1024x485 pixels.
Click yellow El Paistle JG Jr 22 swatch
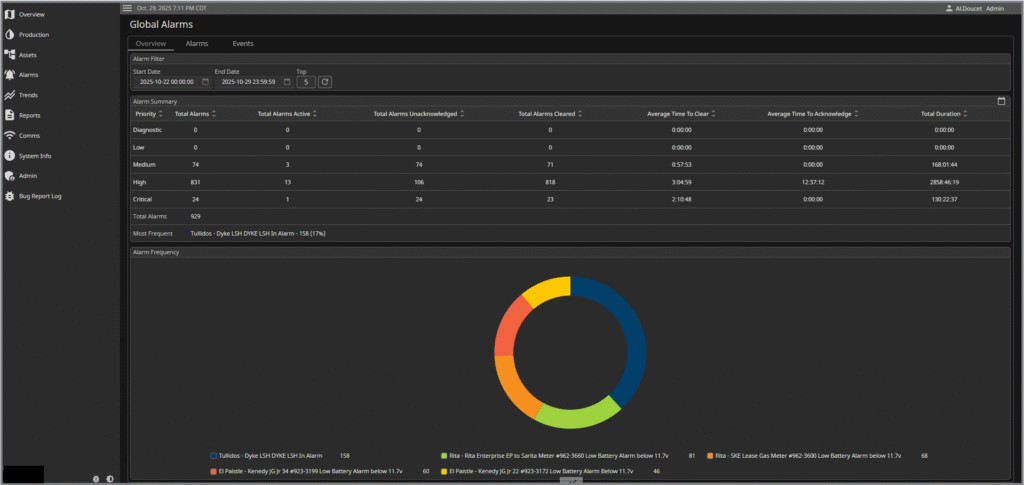[444, 471]
